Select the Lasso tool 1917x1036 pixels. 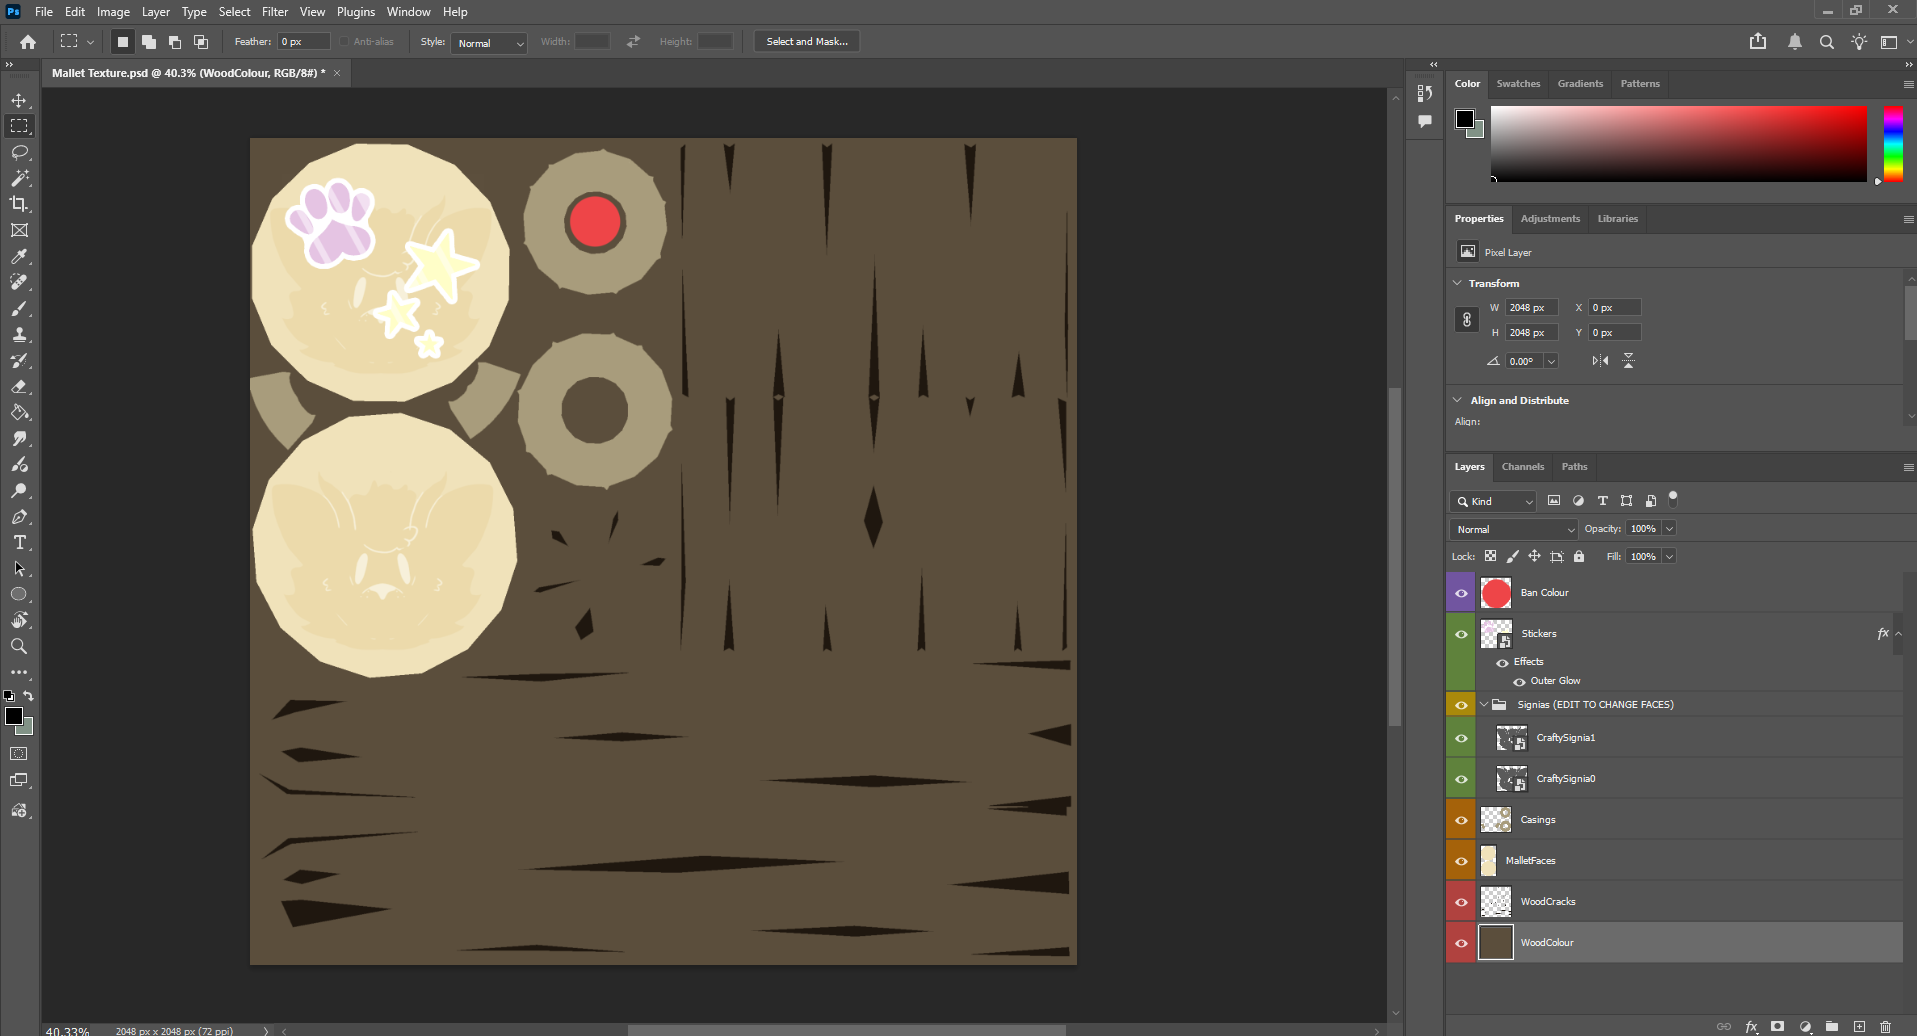19,152
